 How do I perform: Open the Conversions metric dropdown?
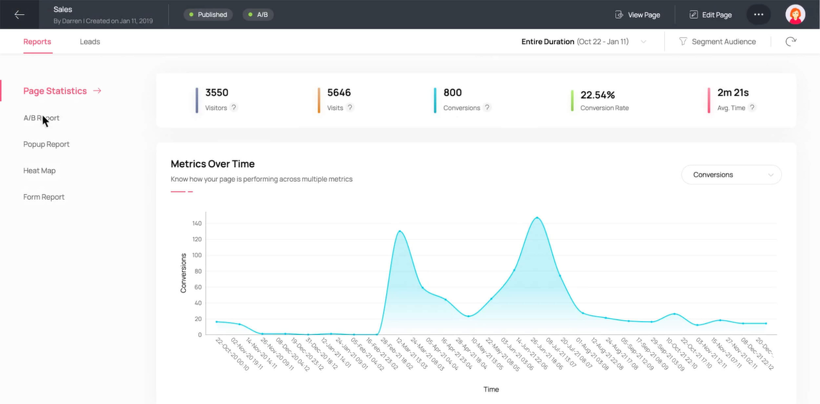click(731, 175)
